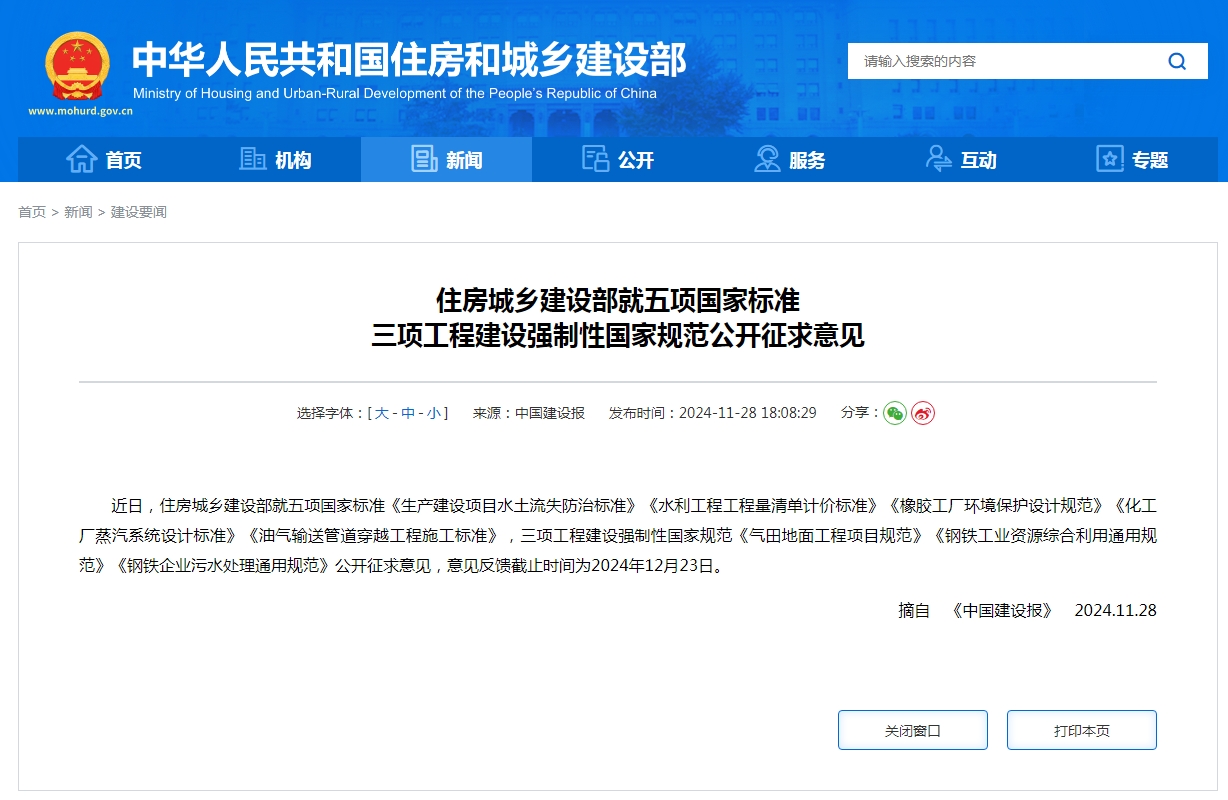Open the 首页 breadcrumb link
Image resolution: width=1228 pixels, height=800 pixels.
pyautogui.click(x=31, y=211)
